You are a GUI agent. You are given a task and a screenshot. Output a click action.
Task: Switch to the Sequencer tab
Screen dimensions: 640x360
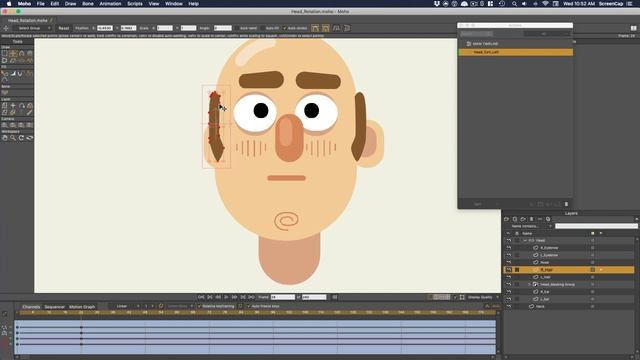point(55,307)
